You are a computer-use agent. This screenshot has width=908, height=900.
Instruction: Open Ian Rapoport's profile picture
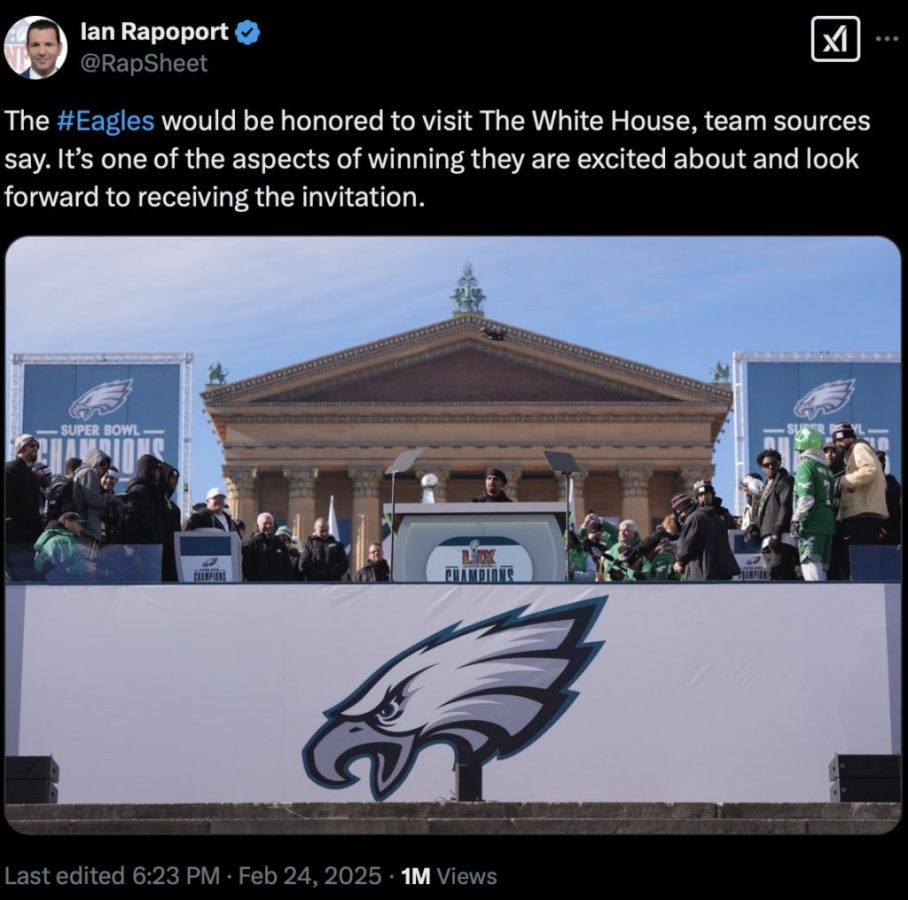[x=35, y=47]
